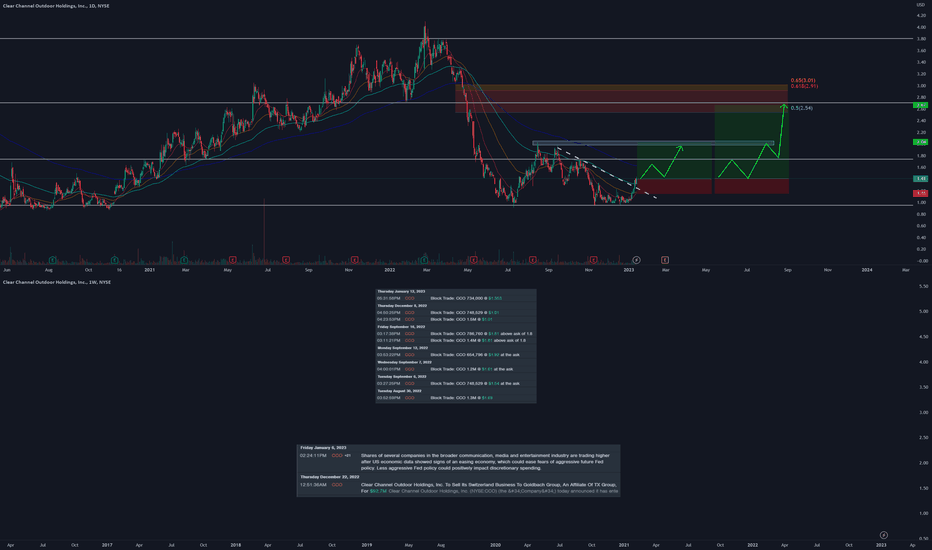The image size is (932, 550).
Task: Click the Friday January 6, 2023 news headline
Action: [485, 462]
